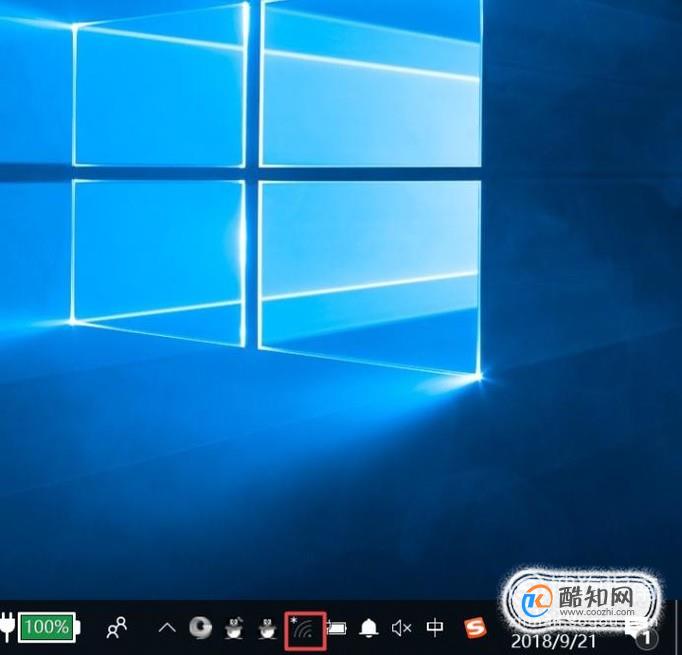Viewport: 682px width, 655px height.
Task: Switch the 中 input language indicator
Action: 435,627
